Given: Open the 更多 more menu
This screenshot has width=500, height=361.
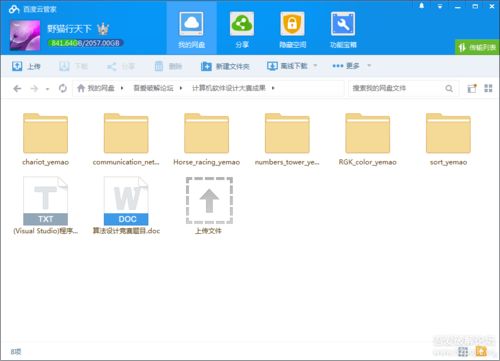Looking at the screenshot, I should [346, 66].
